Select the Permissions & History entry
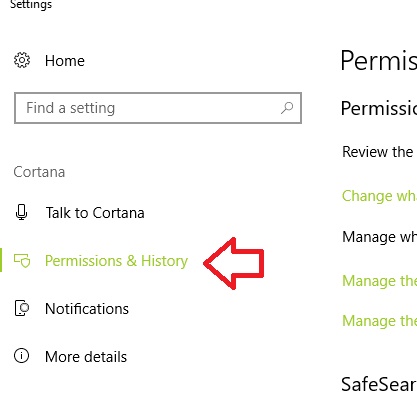417x416 pixels. point(116,261)
